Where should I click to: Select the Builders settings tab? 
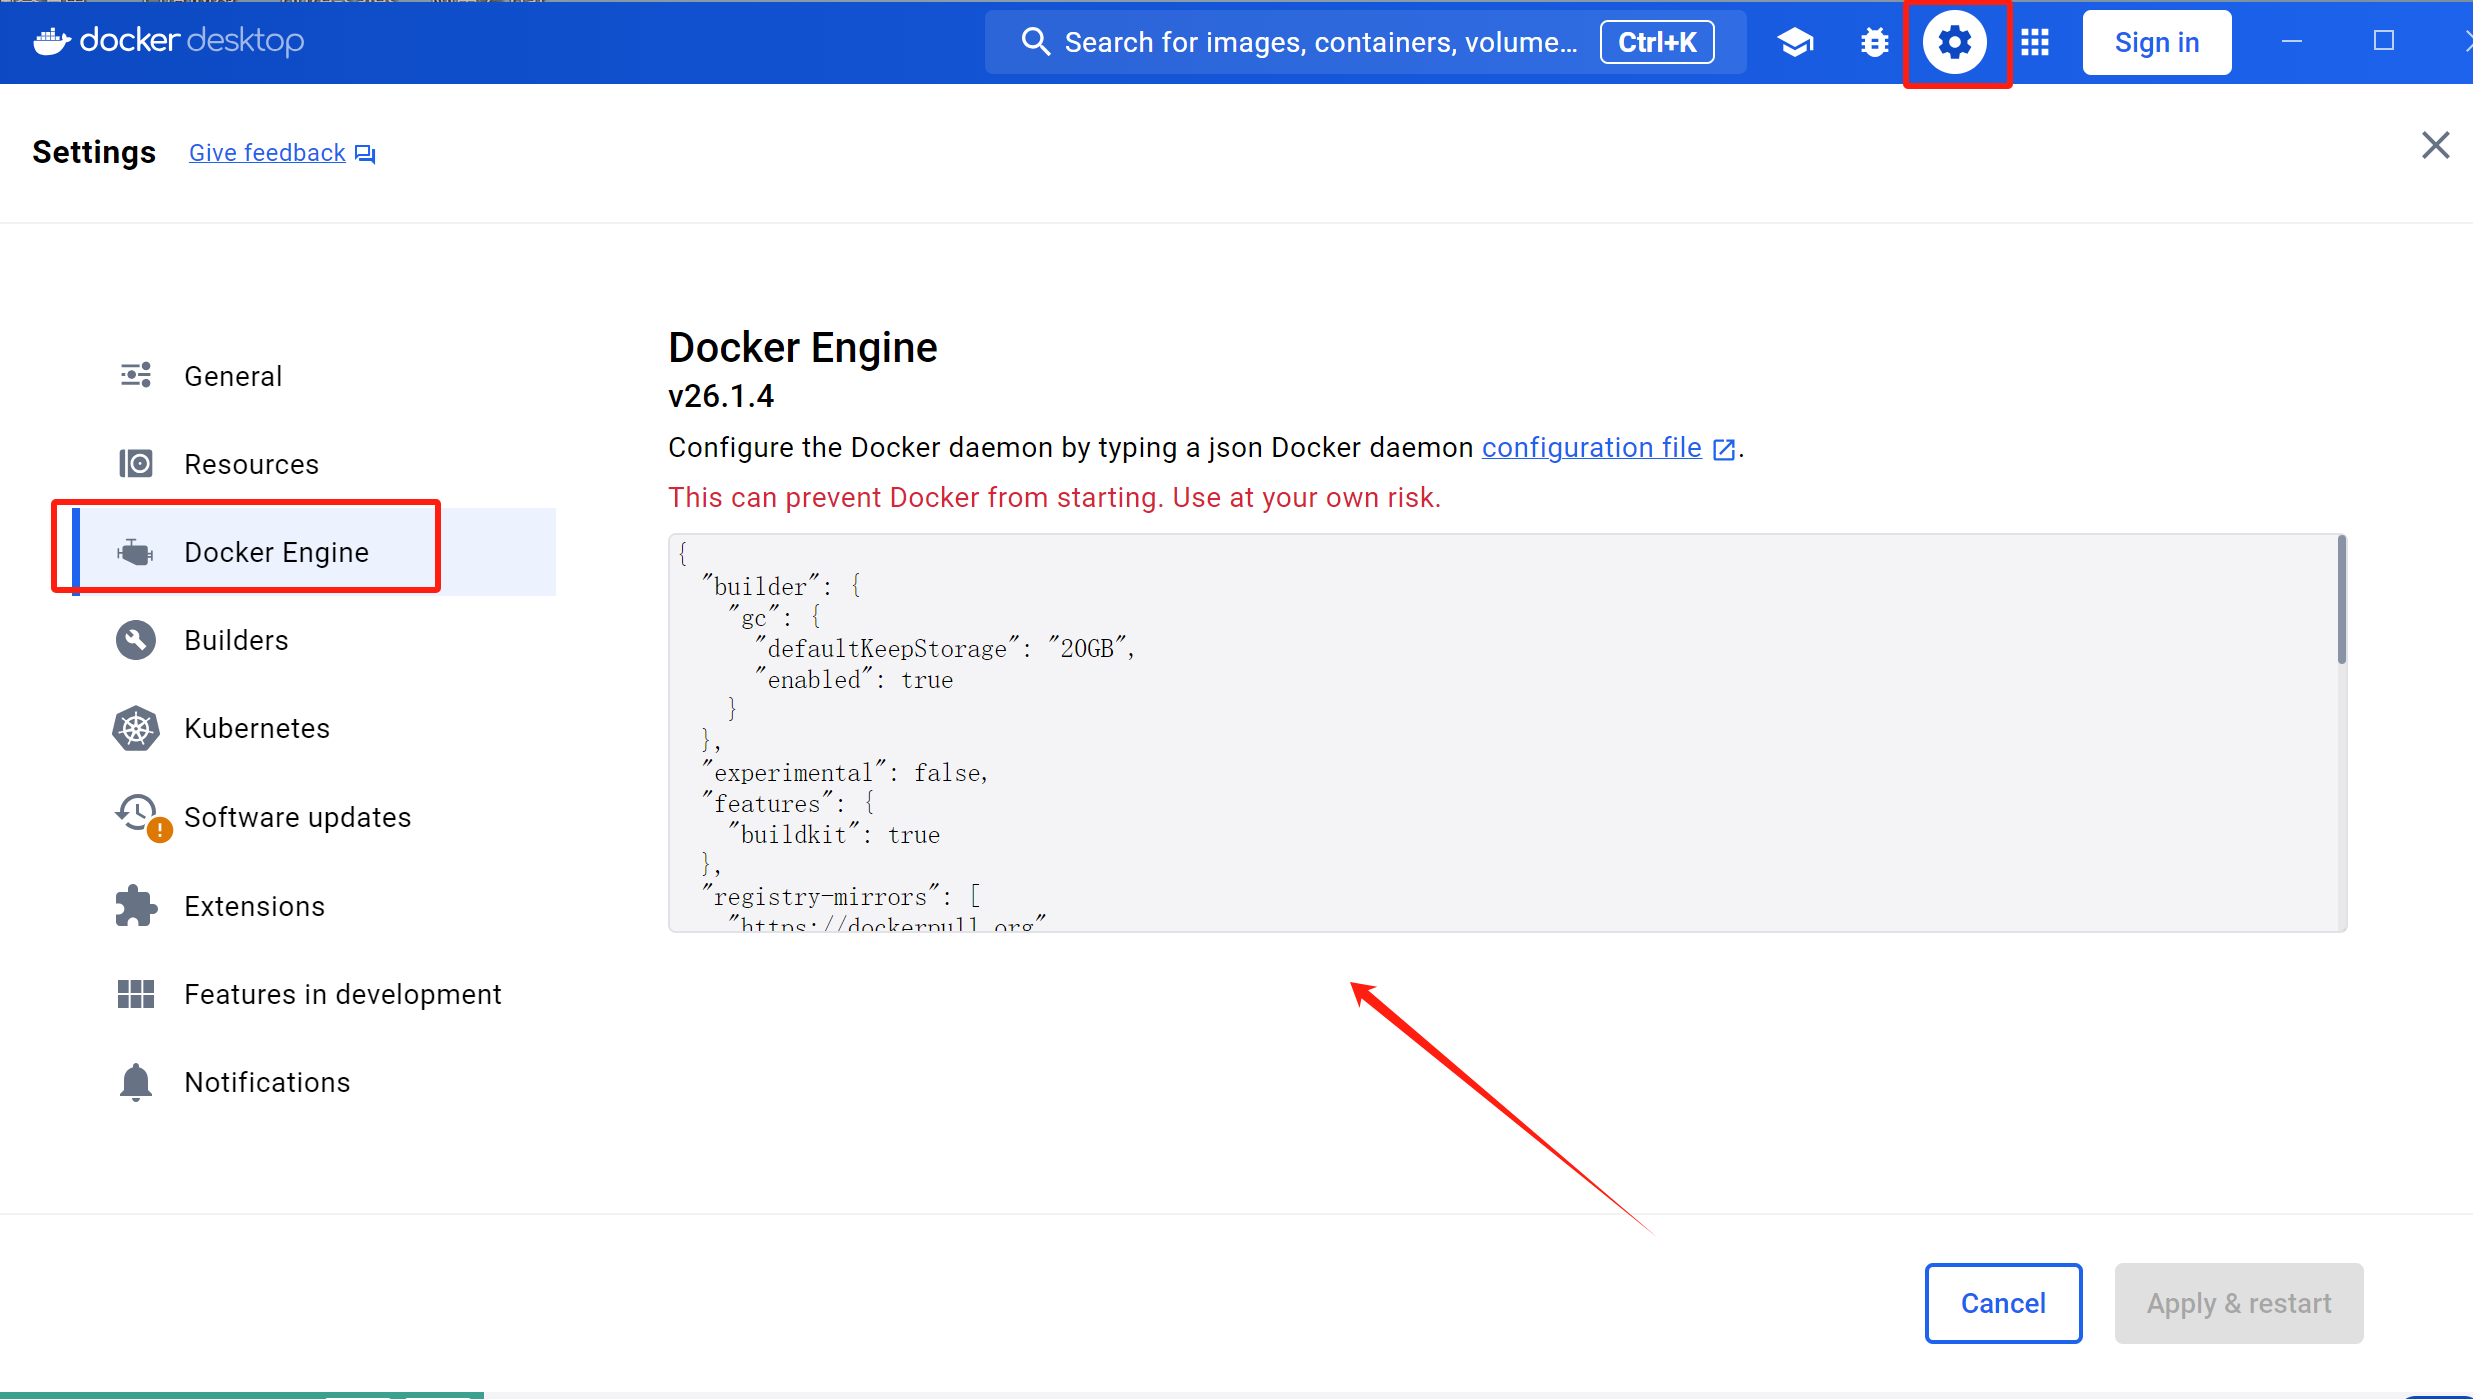click(x=316, y=640)
